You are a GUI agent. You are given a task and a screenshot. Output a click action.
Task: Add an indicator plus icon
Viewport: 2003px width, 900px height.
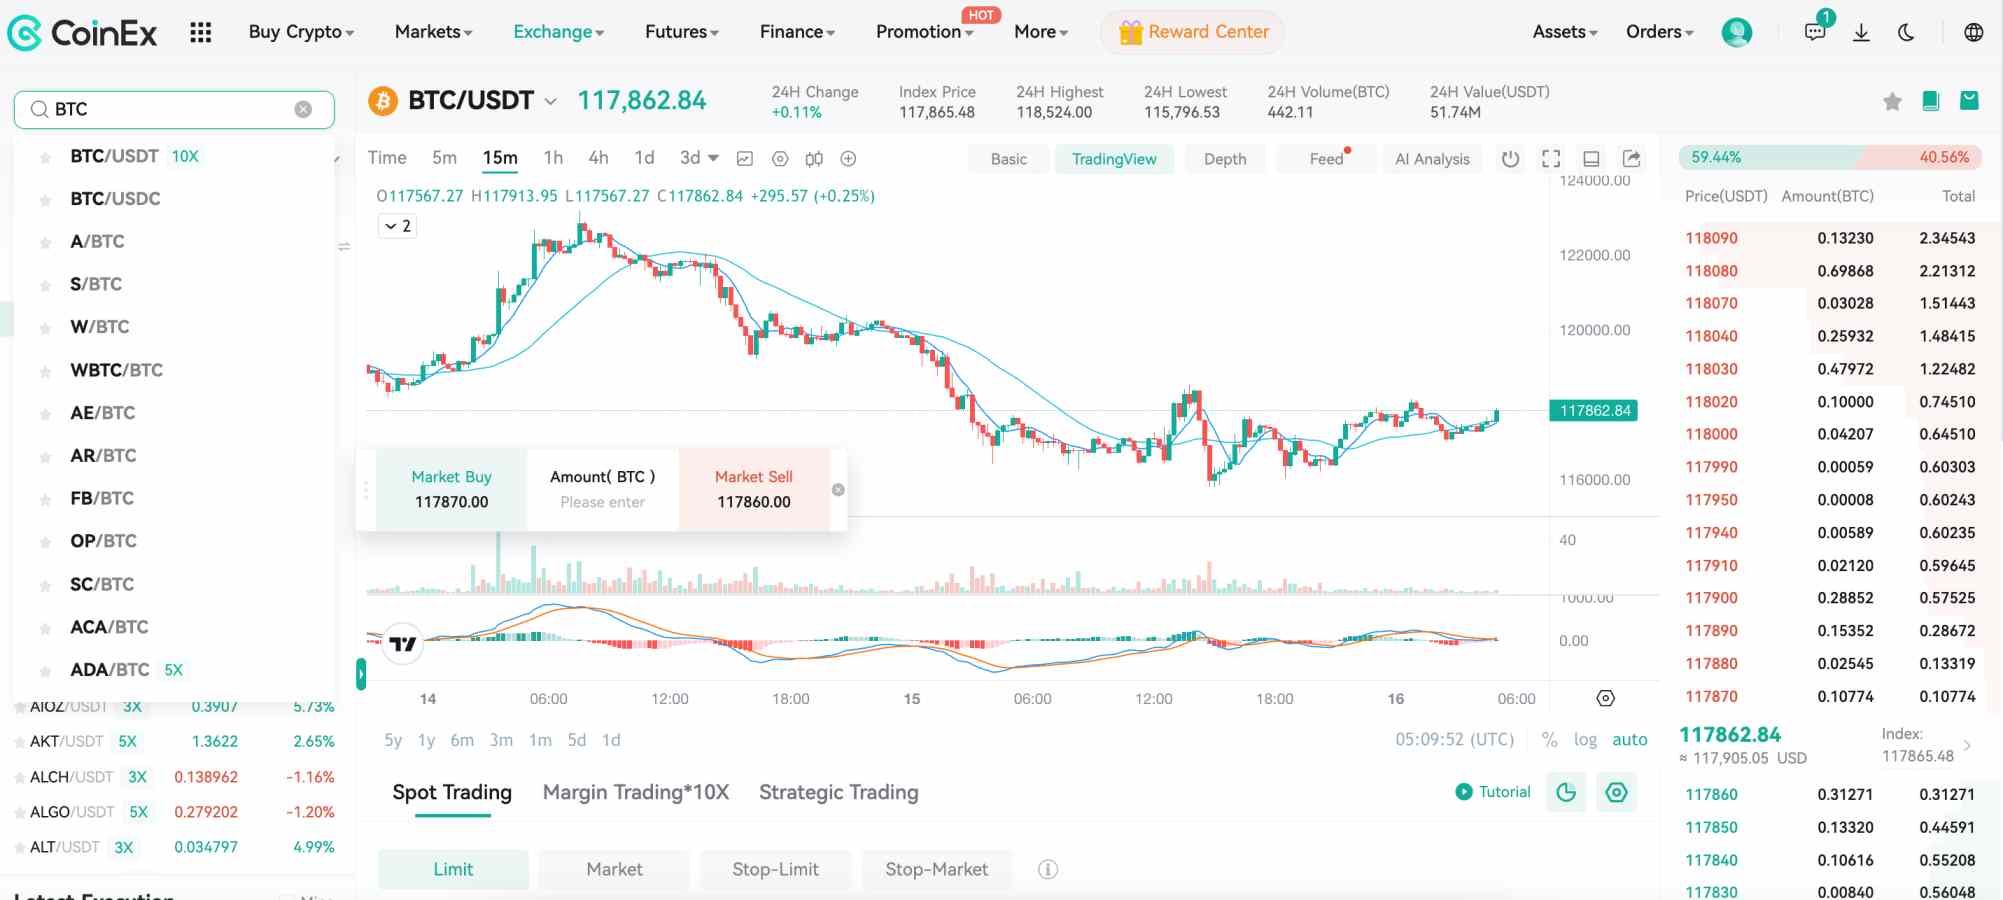848,158
